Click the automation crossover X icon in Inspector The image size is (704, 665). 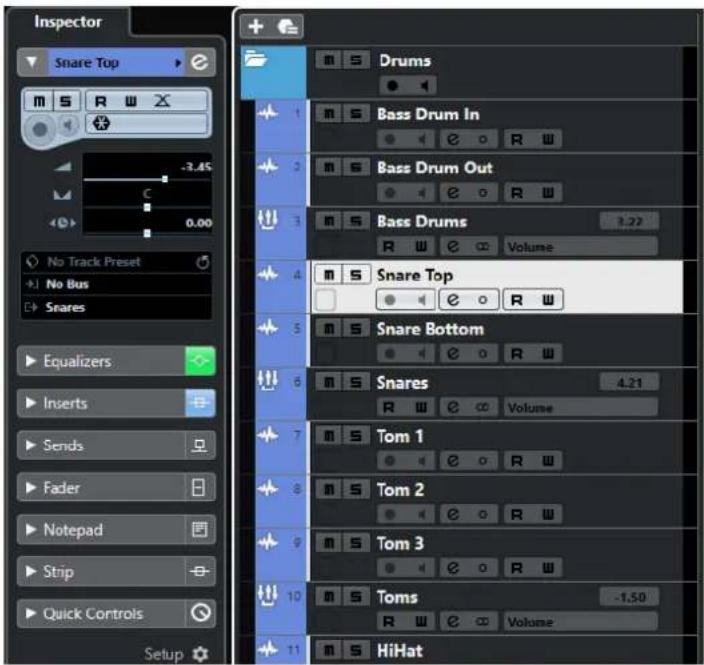tap(162, 101)
